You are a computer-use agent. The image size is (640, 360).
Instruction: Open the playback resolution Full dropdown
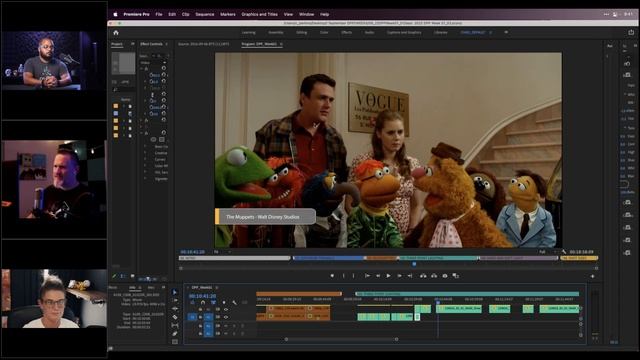coord(547,252)
